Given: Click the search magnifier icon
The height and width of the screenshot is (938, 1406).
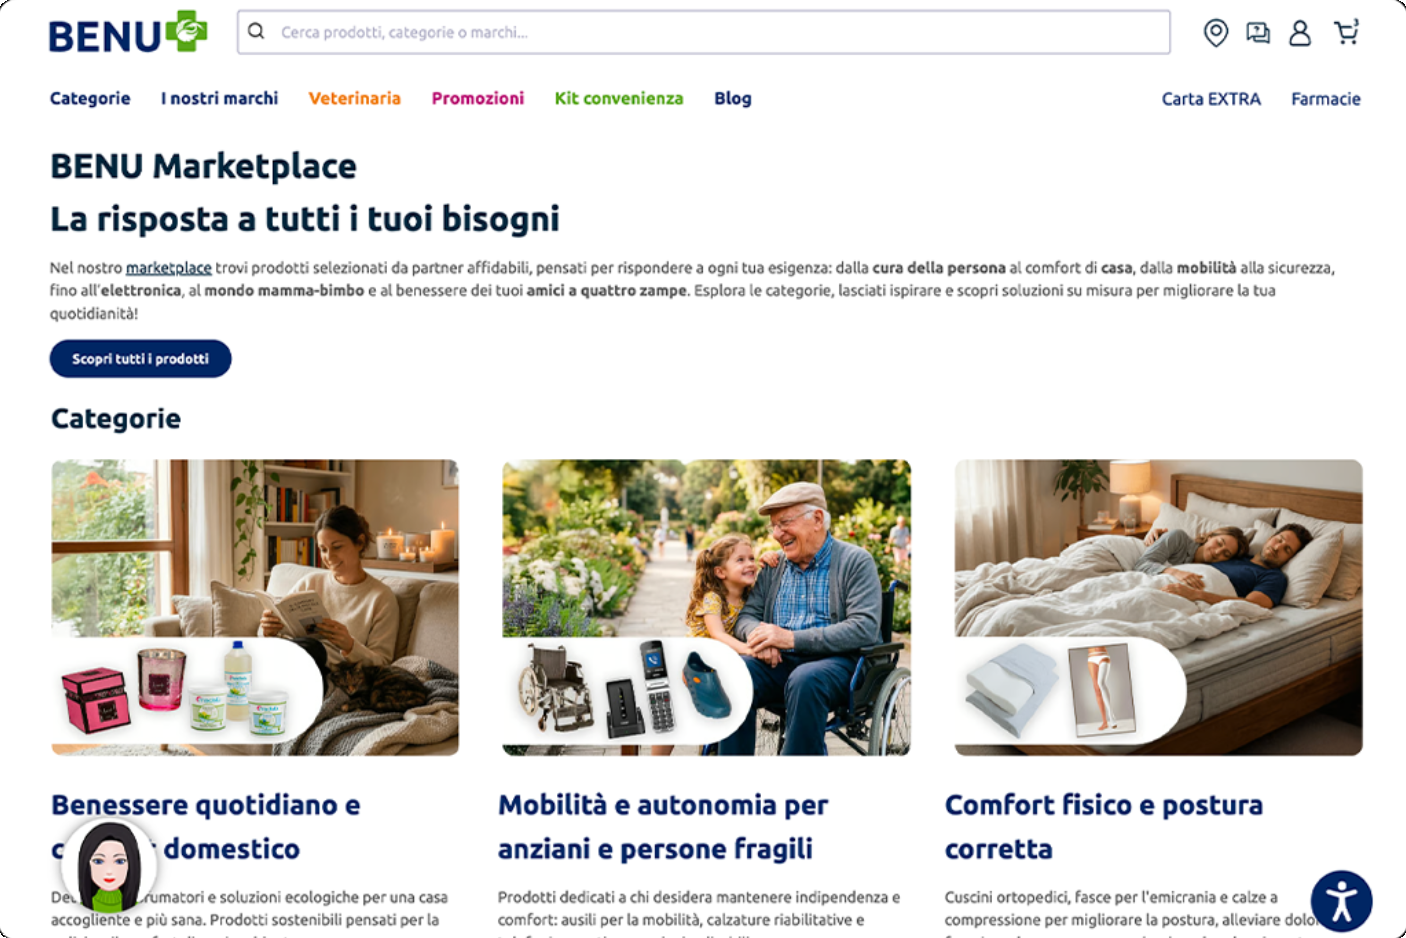Looking at the screenshot, I should [256, 32].
